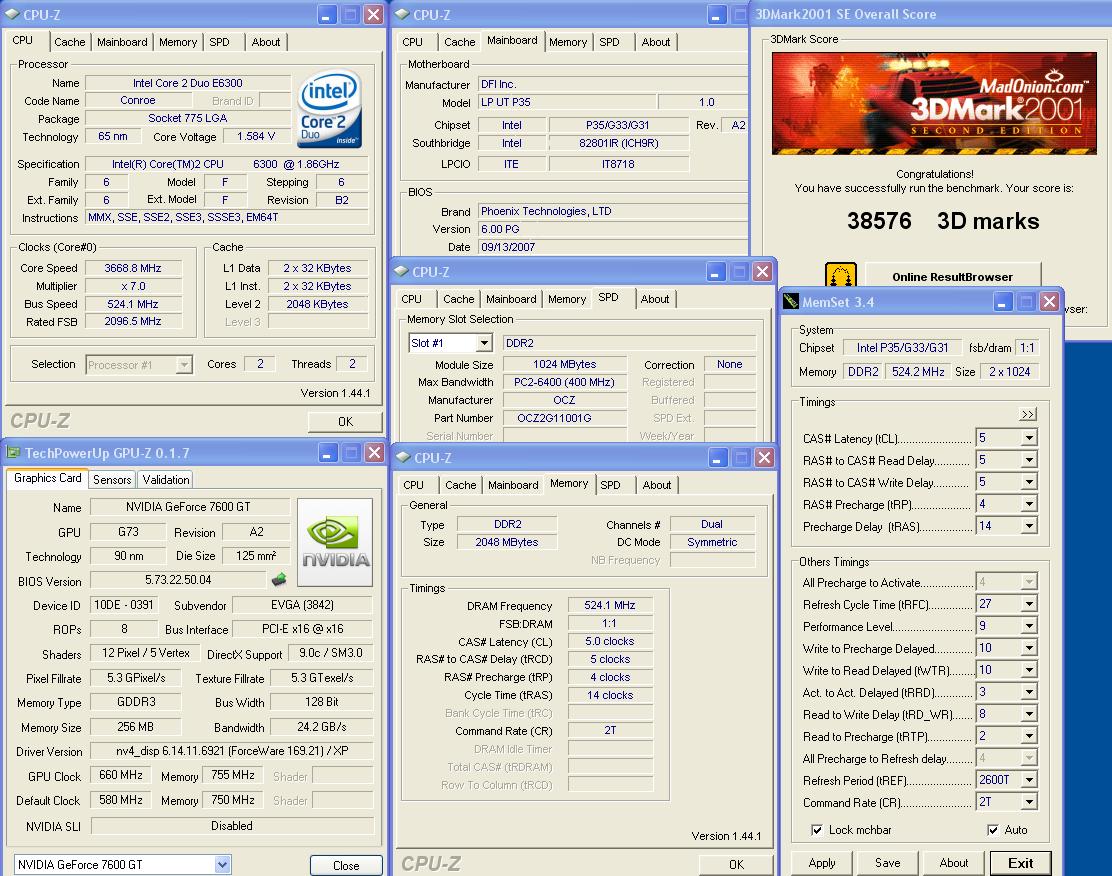Open the RAS# to CAS# Read Delay dropdown
The height and width of the screenshot is (876, 1112).
(x=1029, y=460)
